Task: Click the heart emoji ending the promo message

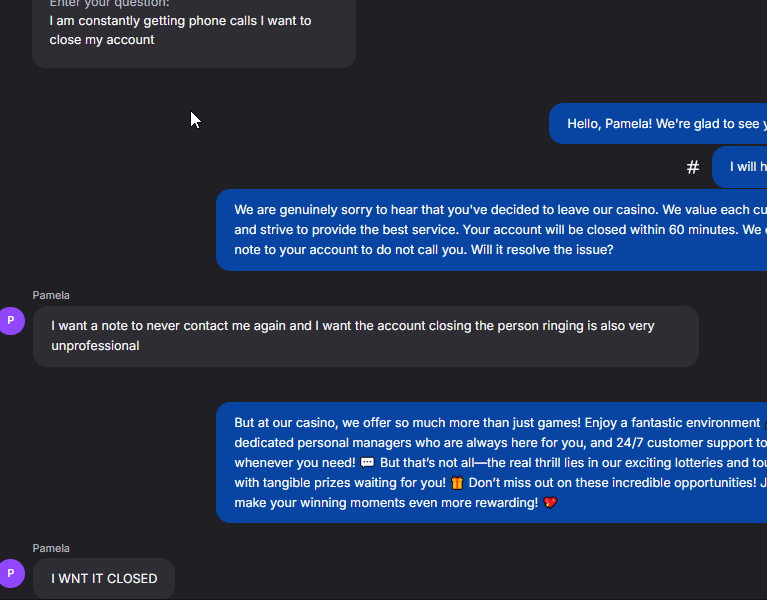Action: pos(550,503)
